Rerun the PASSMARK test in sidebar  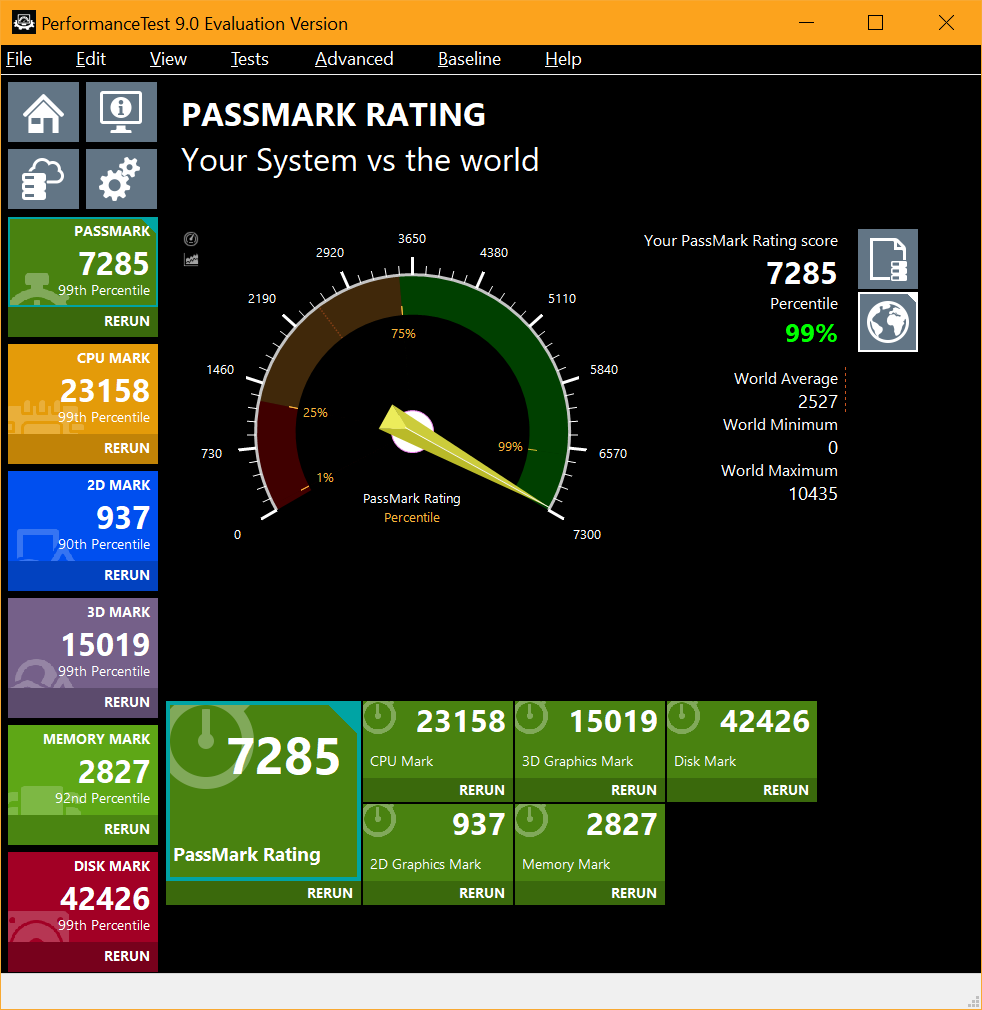coord(83,321)
